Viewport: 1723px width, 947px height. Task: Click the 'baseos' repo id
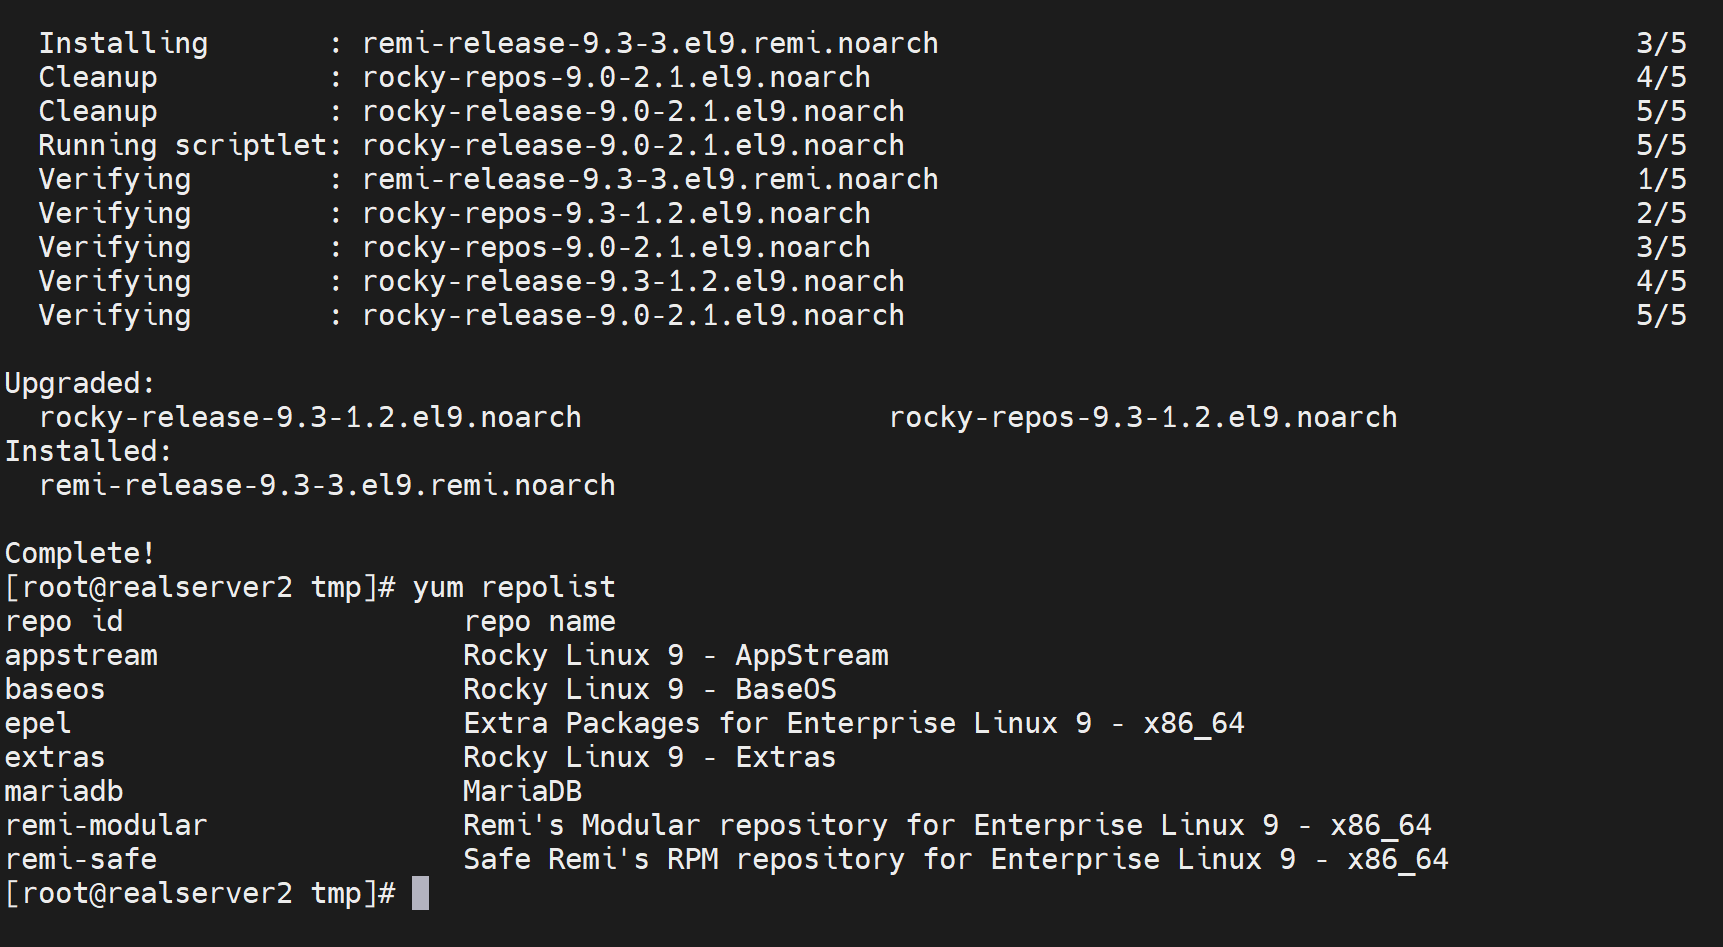[55, 689]
